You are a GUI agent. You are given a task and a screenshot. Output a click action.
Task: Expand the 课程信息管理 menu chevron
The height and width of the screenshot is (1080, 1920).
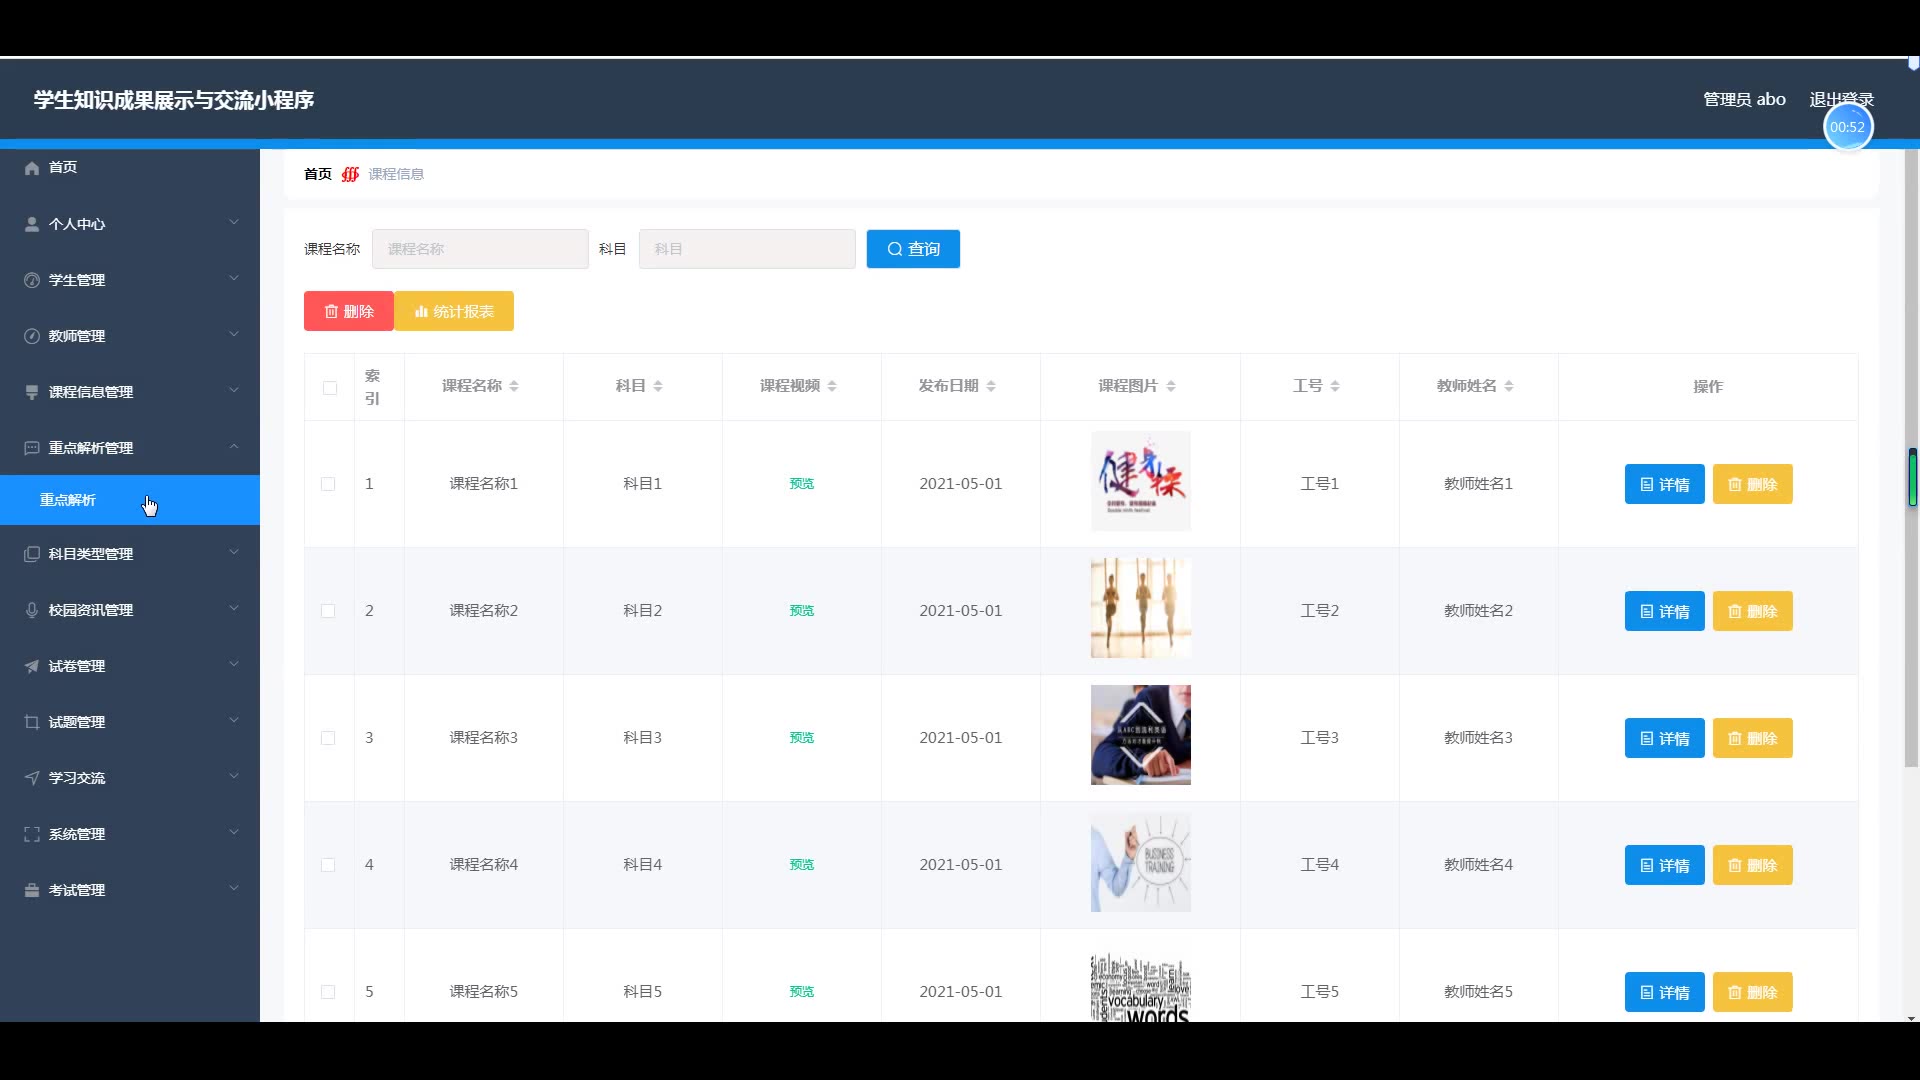[x=234, y=390]
